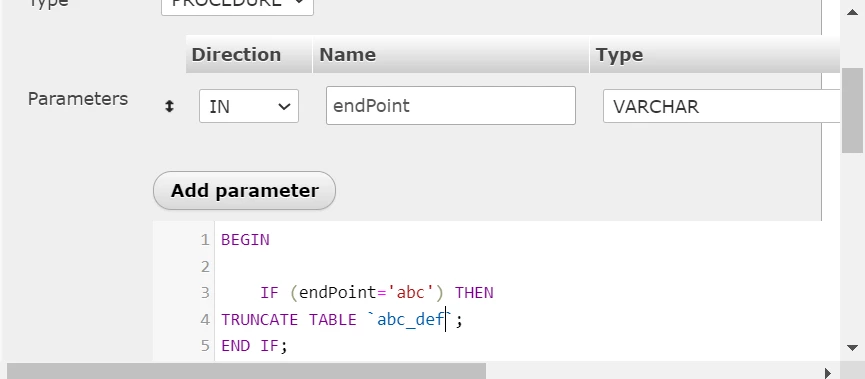The width and height of the screenshot is (865, 379).
Task: Click the Parameters label
Action: click(78, 99)
